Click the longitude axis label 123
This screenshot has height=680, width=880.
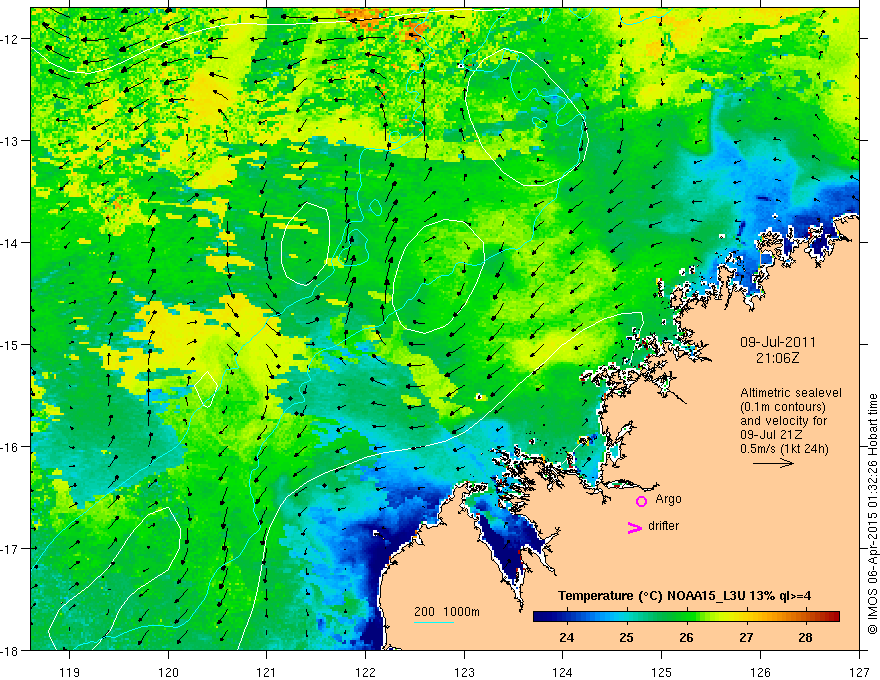(x=464, y=672)
